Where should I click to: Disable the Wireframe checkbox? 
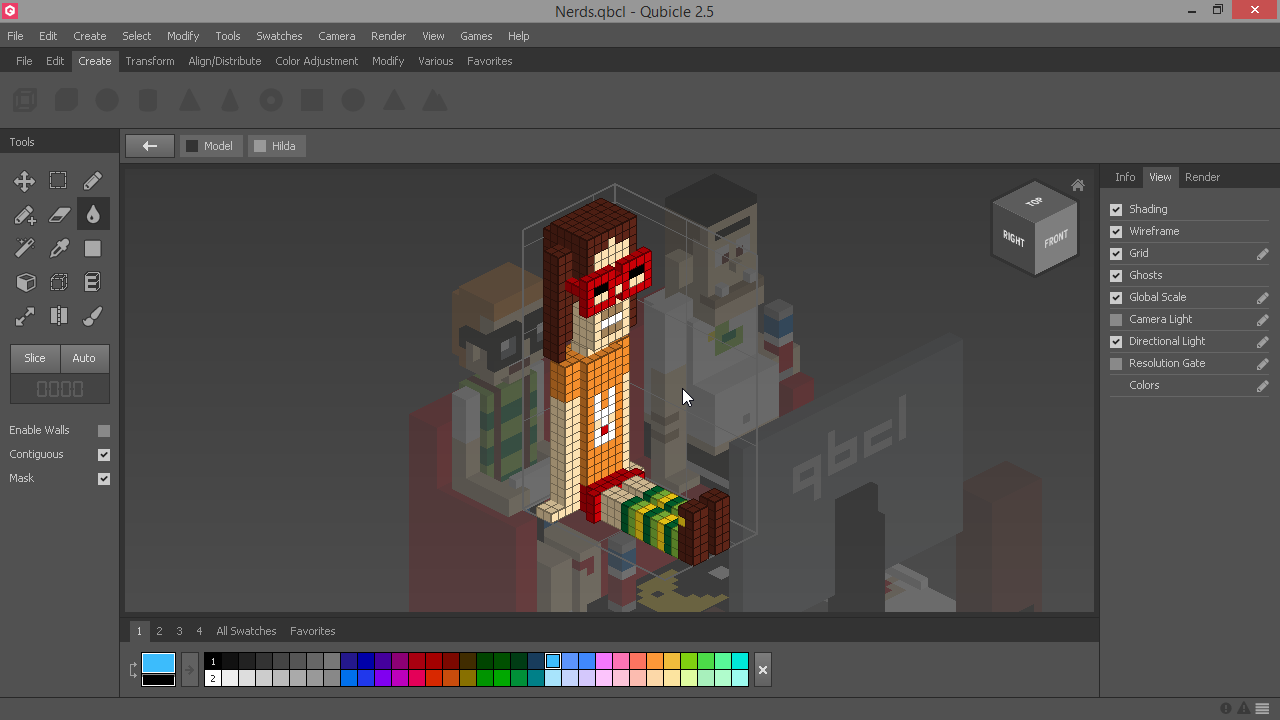coord(1116,231)
